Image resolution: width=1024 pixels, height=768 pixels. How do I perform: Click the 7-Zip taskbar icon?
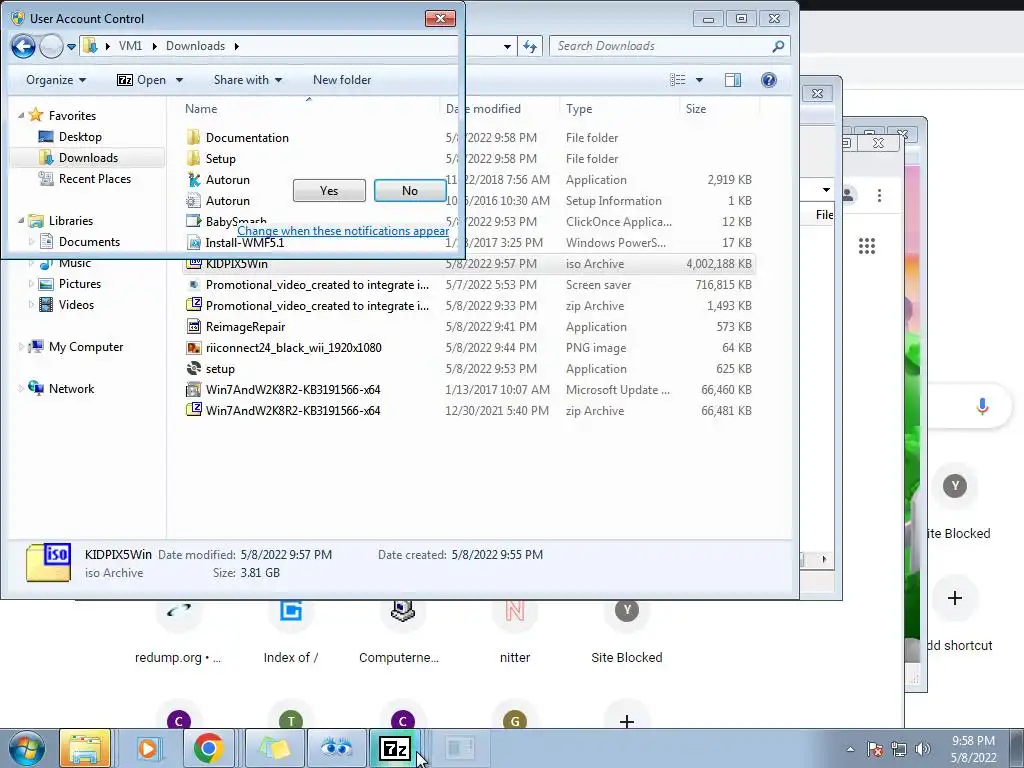tap(395, 748)
